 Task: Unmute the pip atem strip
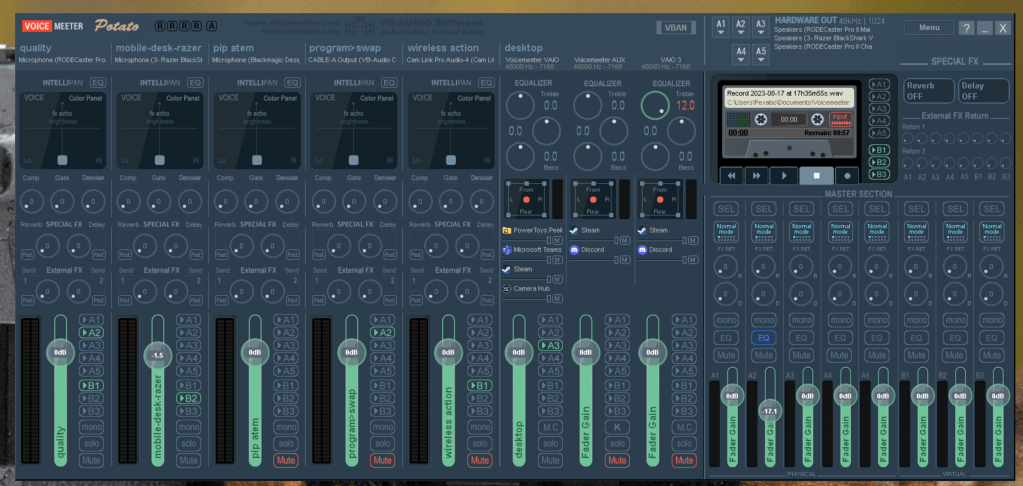point(286,461)
